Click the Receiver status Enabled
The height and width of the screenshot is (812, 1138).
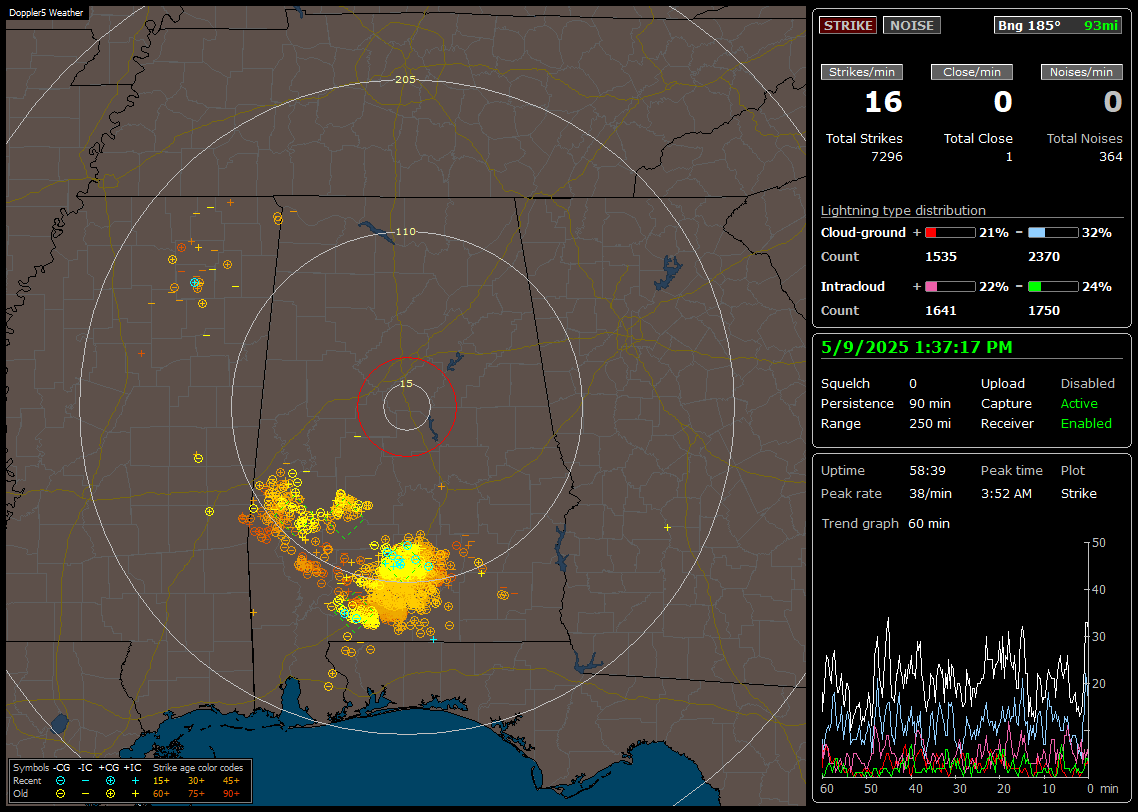pyautogui.click(x=1086, y=424)
